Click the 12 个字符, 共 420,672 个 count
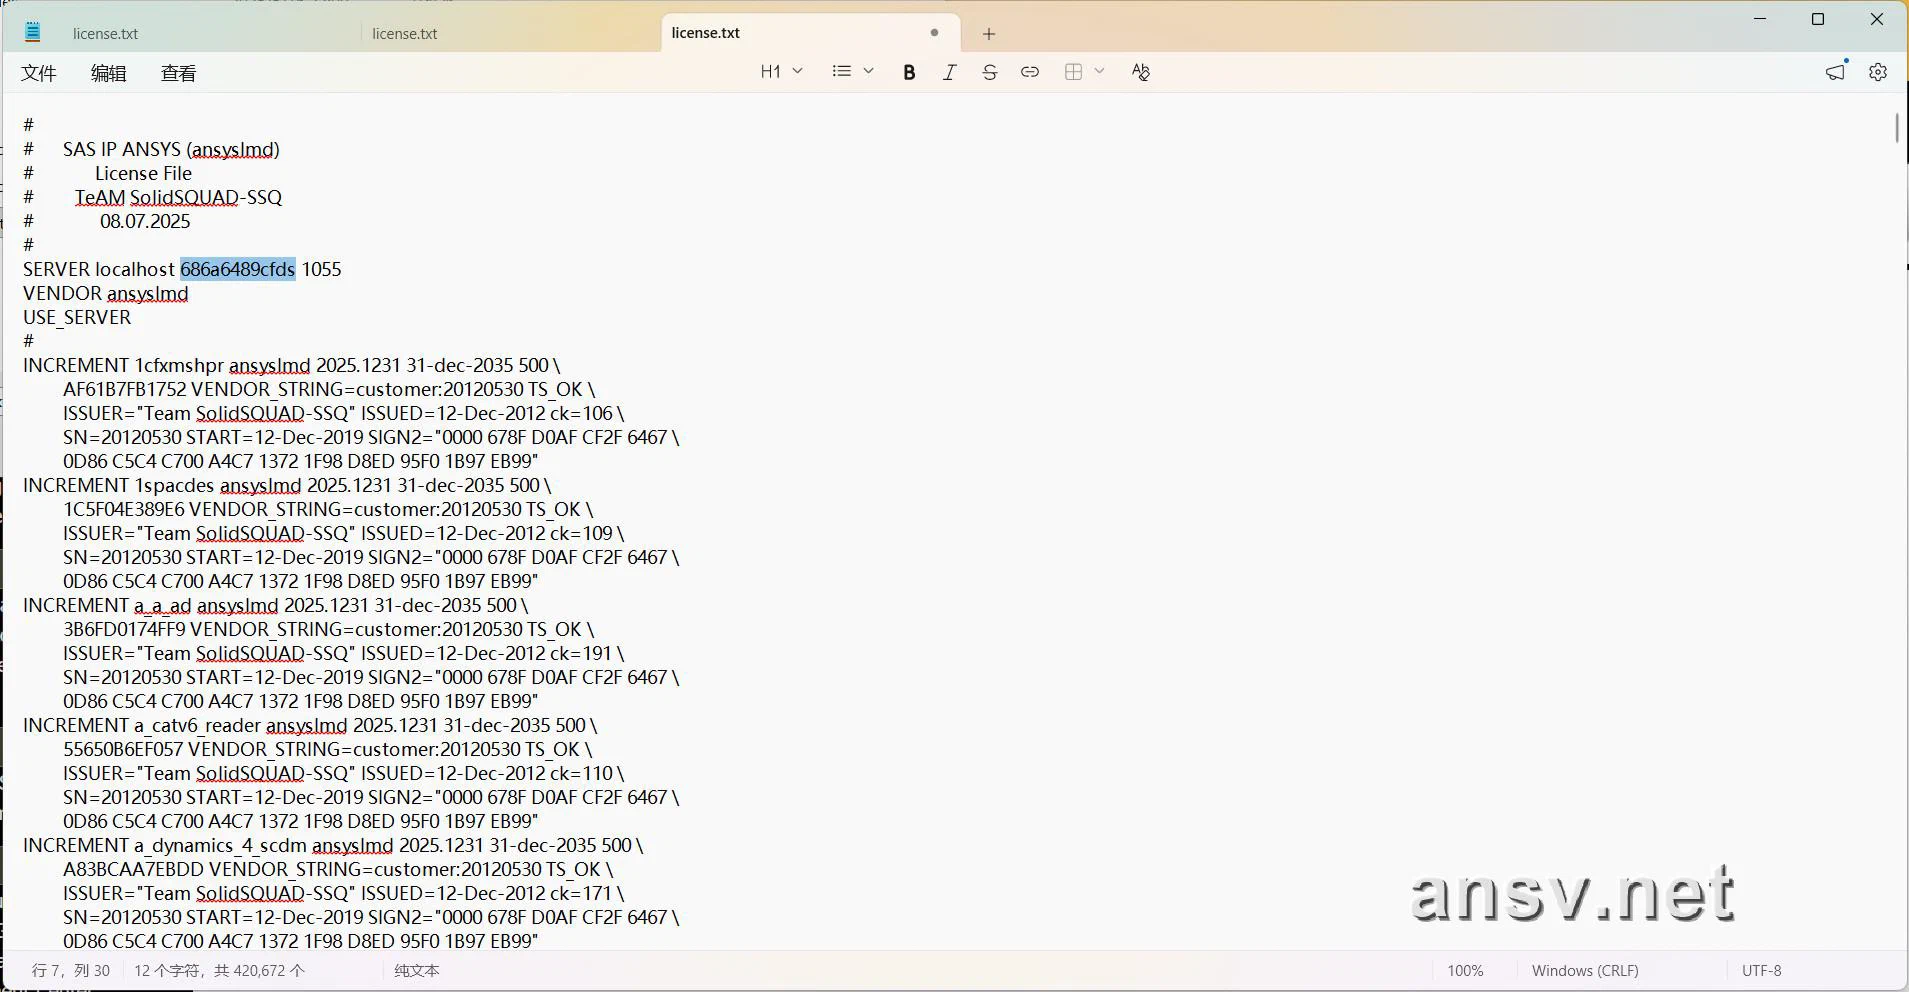Screen dimensions: 1909x992 point(219,970)
